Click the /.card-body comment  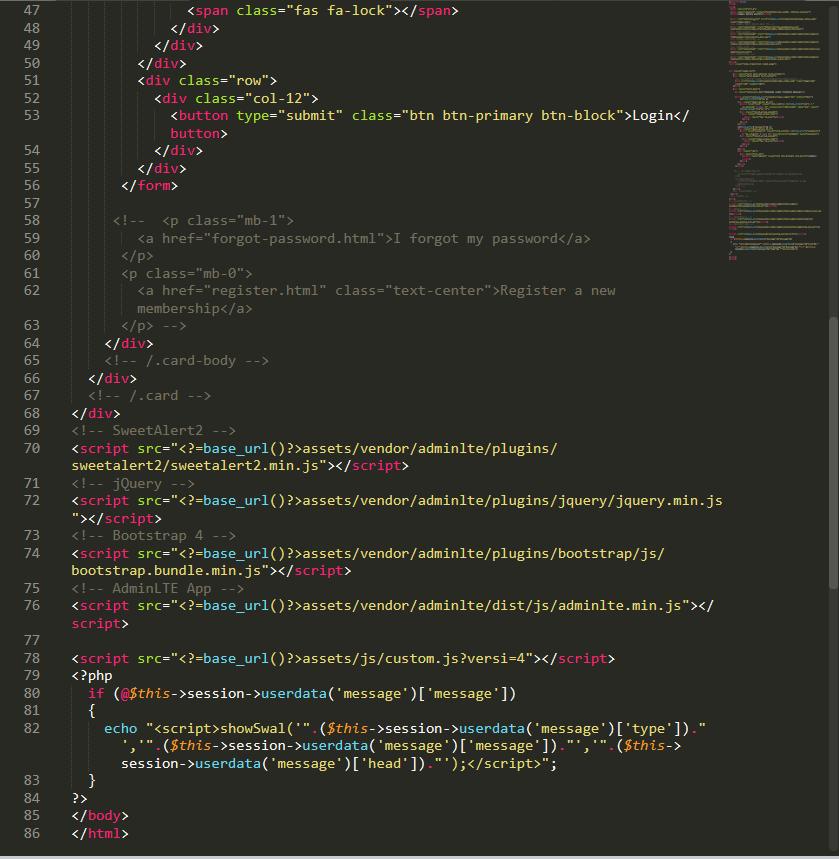coord(187,360)
